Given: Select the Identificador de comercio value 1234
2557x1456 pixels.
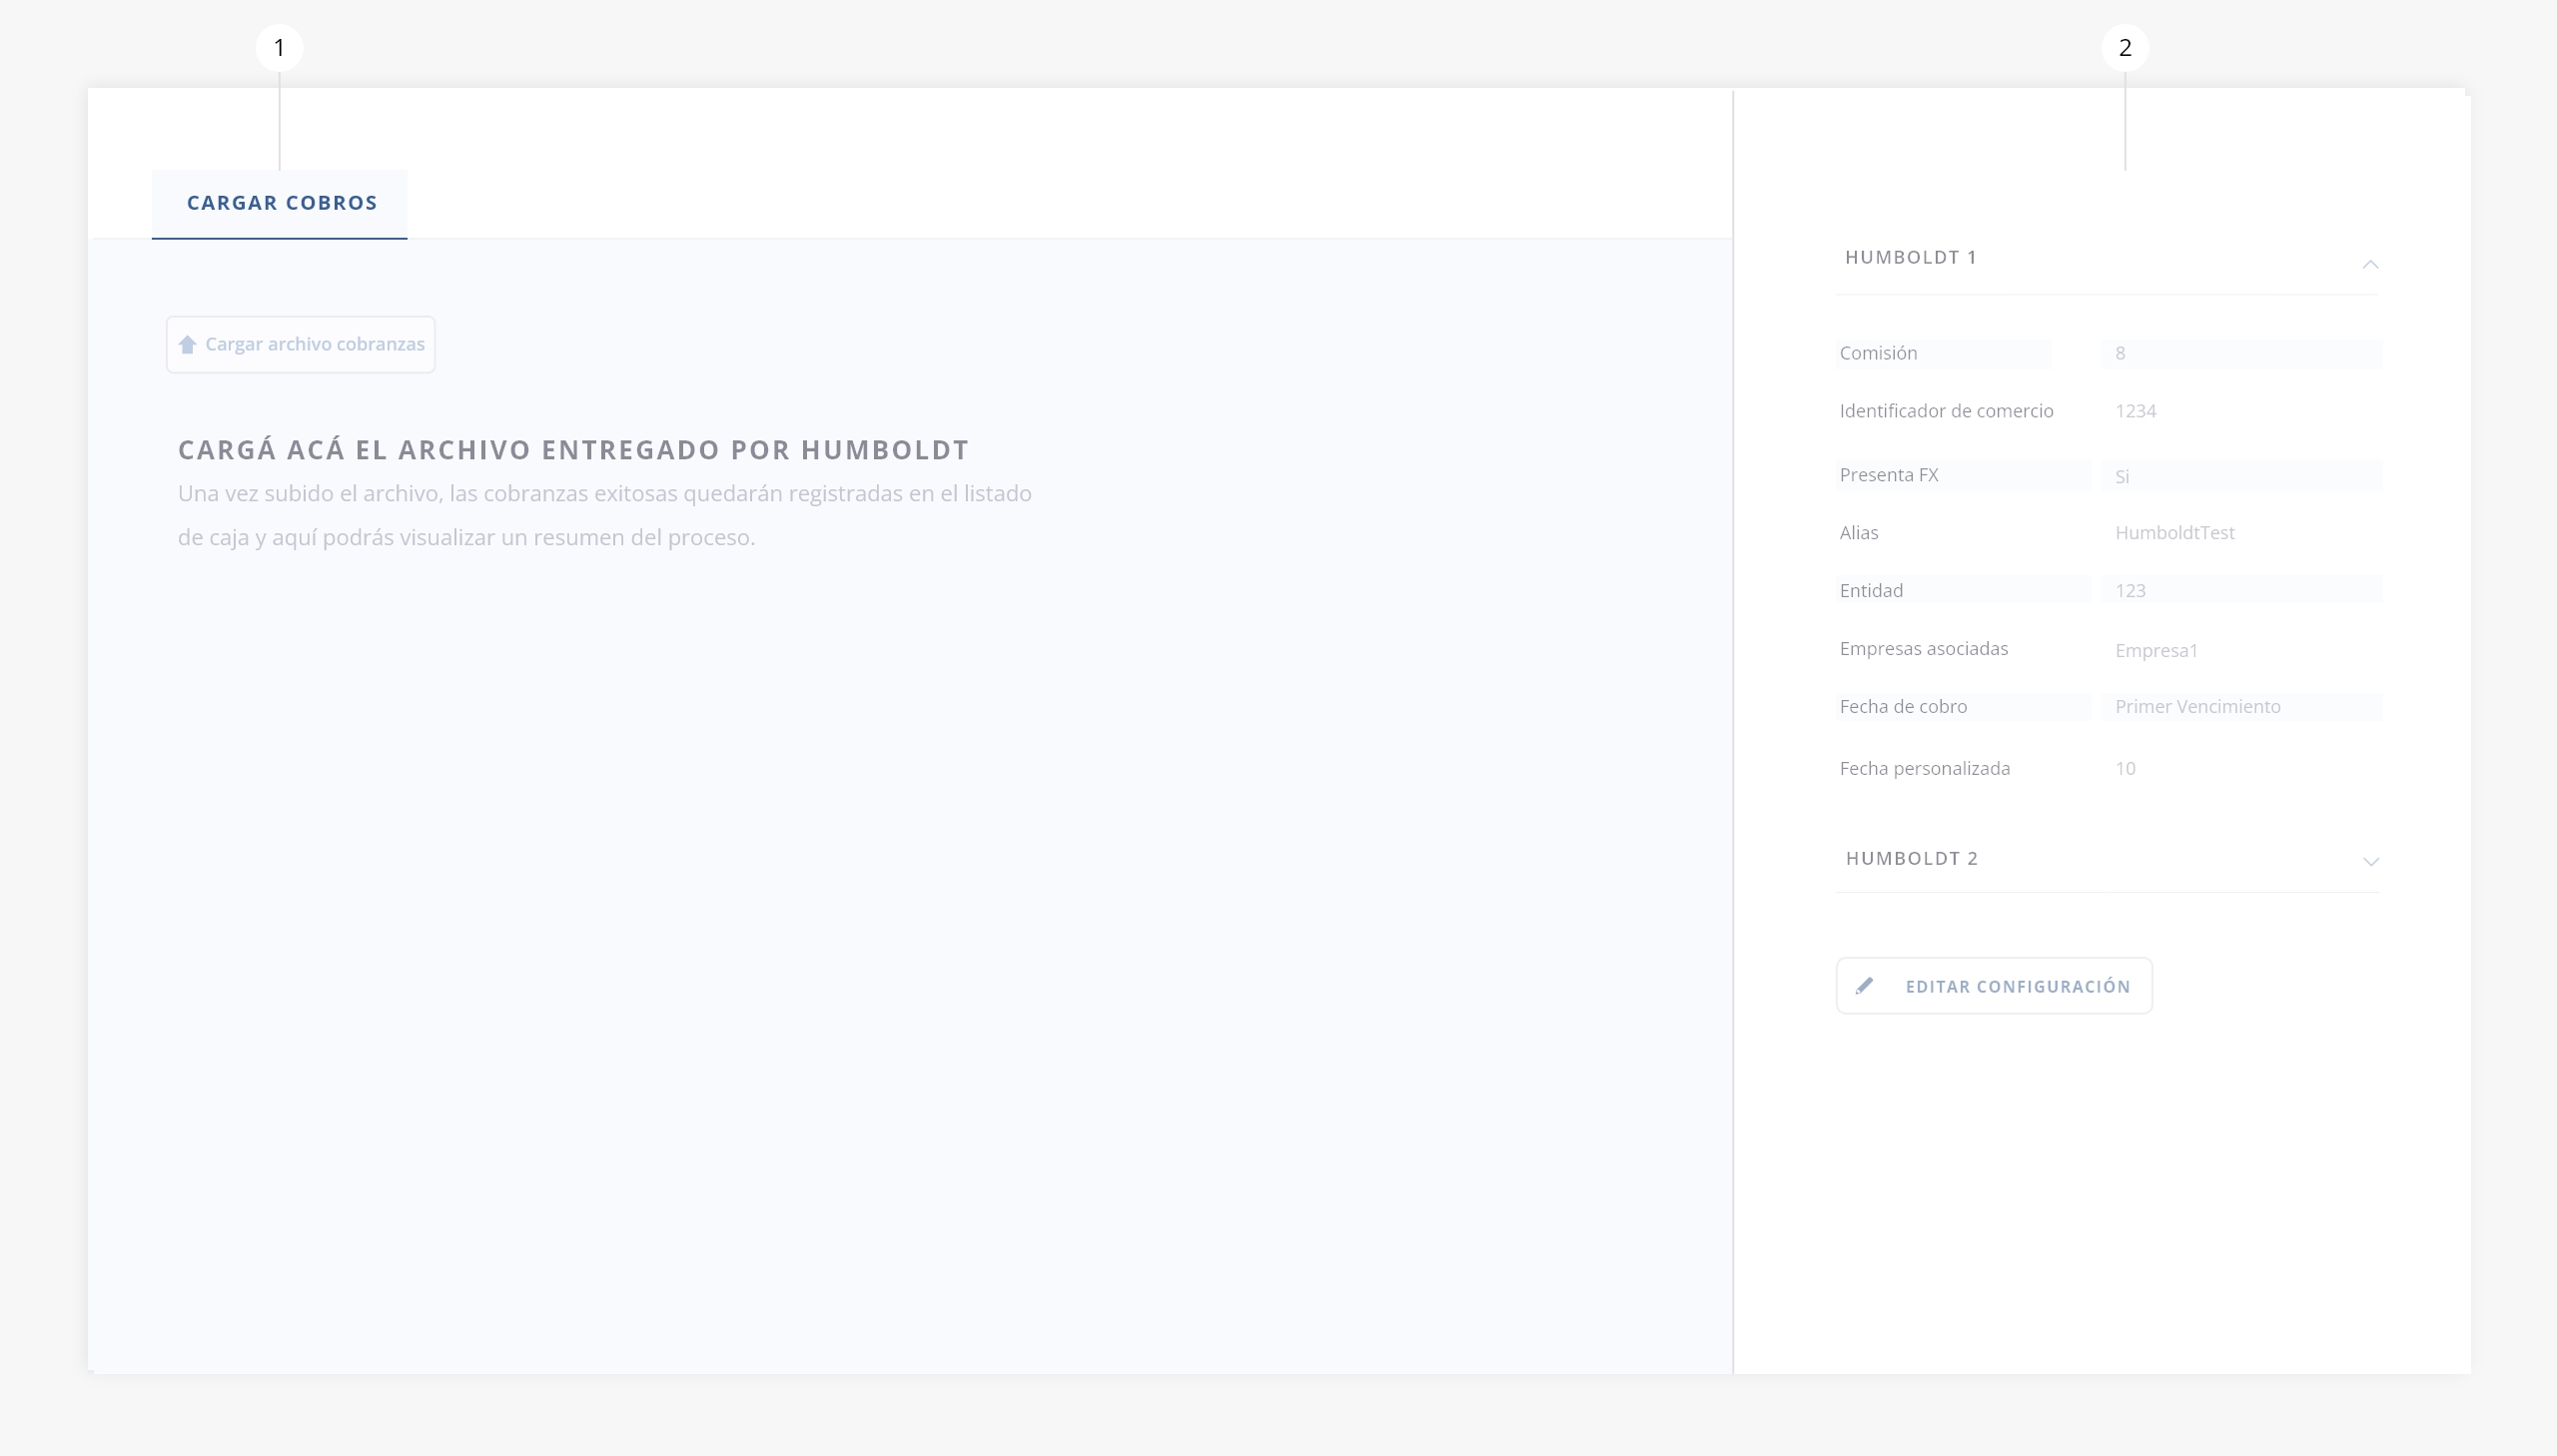Looking at the screenshot, I should point(2135,411).
